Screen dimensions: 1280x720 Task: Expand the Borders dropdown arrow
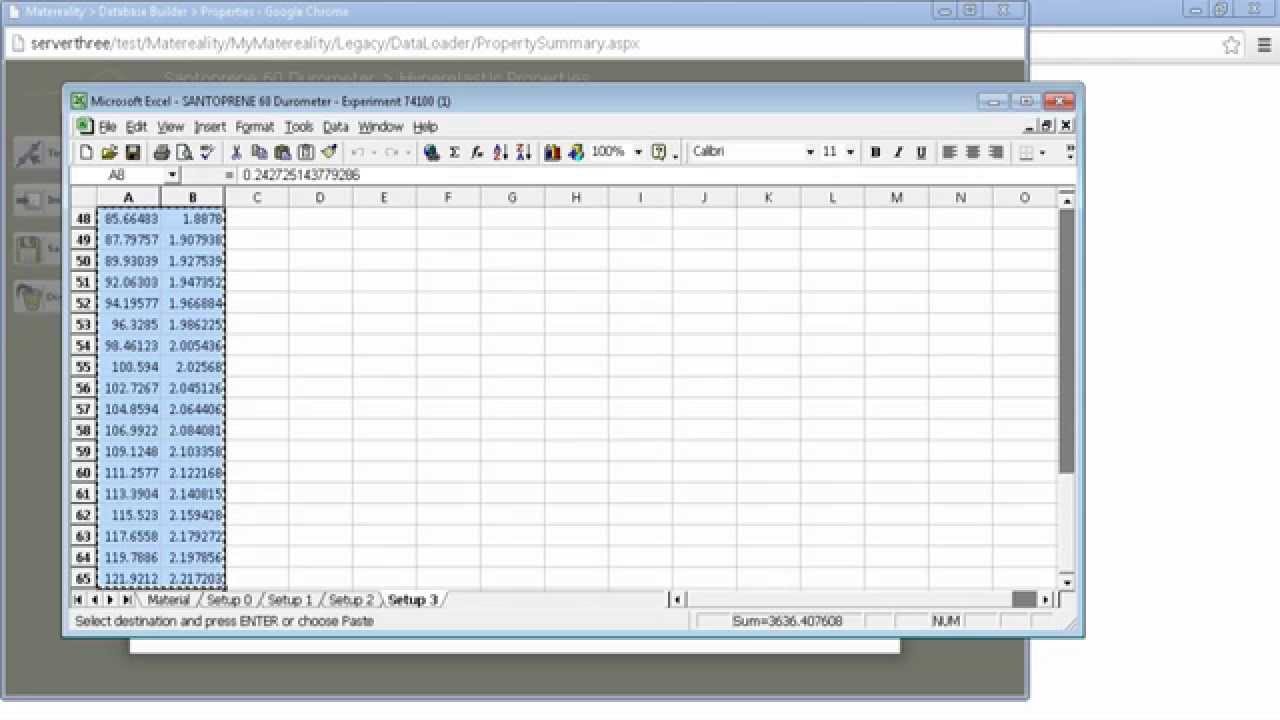pos(1042,152)
